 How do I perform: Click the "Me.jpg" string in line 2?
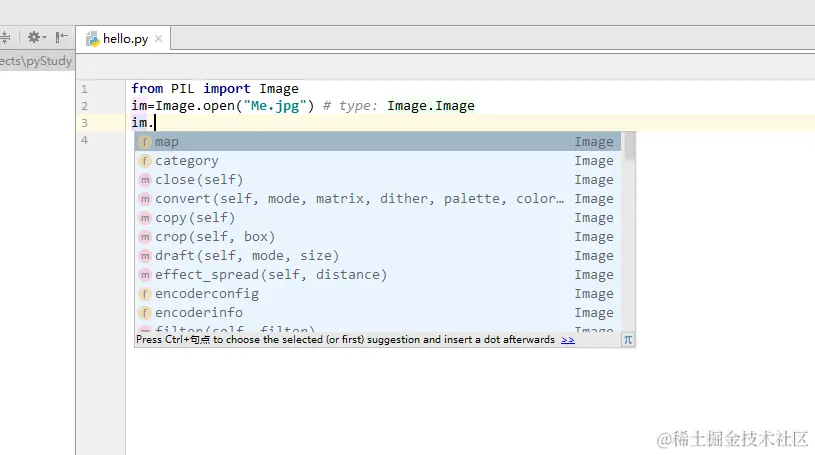[274, 106]
